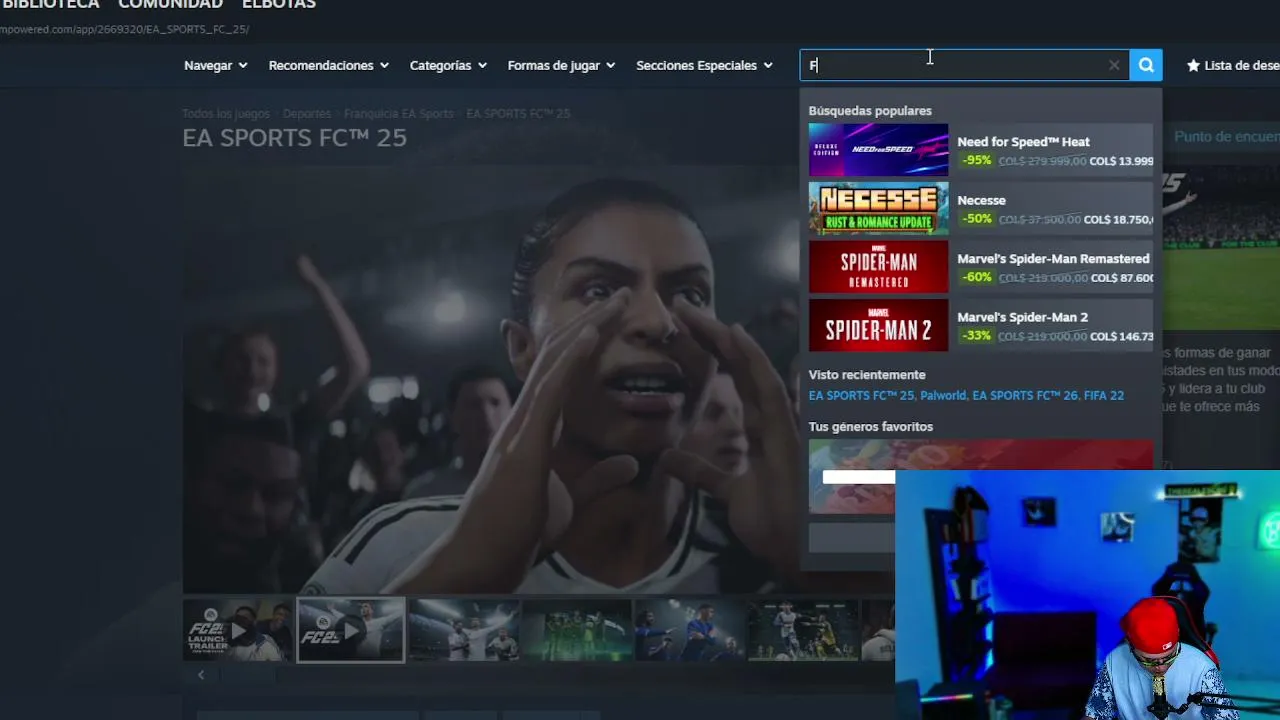Open screenshot of green-kit team
Viewport: 1280px width, 720px height.
(x=577, y=630)
